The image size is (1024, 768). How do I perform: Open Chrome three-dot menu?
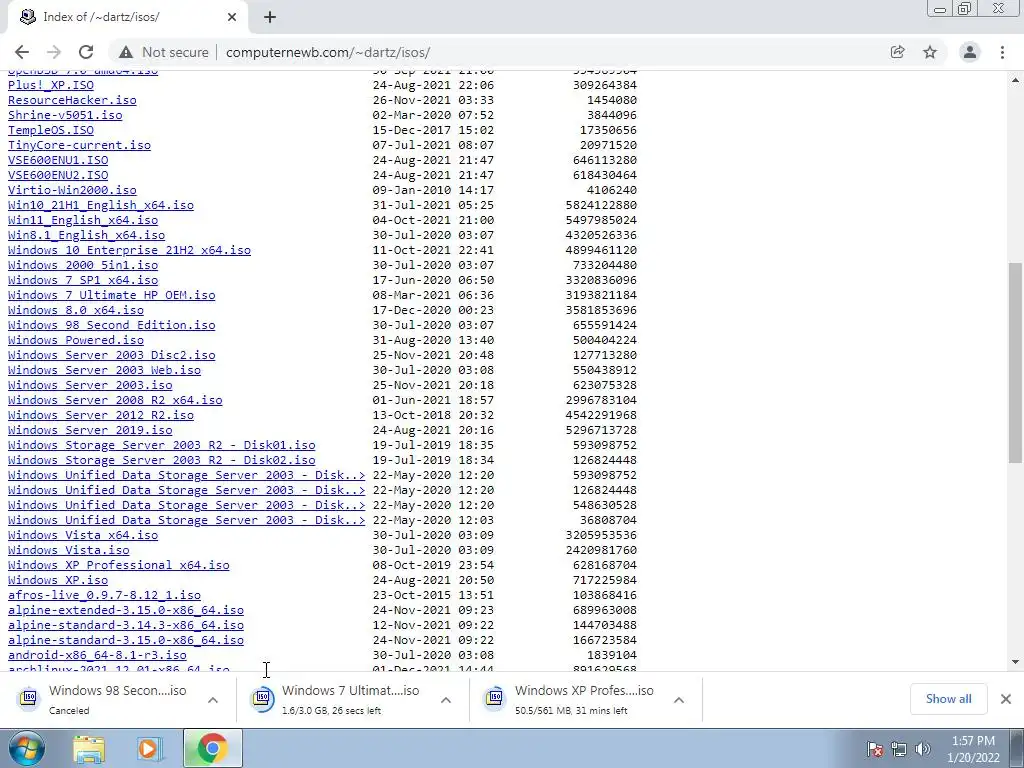point(1002,52)
